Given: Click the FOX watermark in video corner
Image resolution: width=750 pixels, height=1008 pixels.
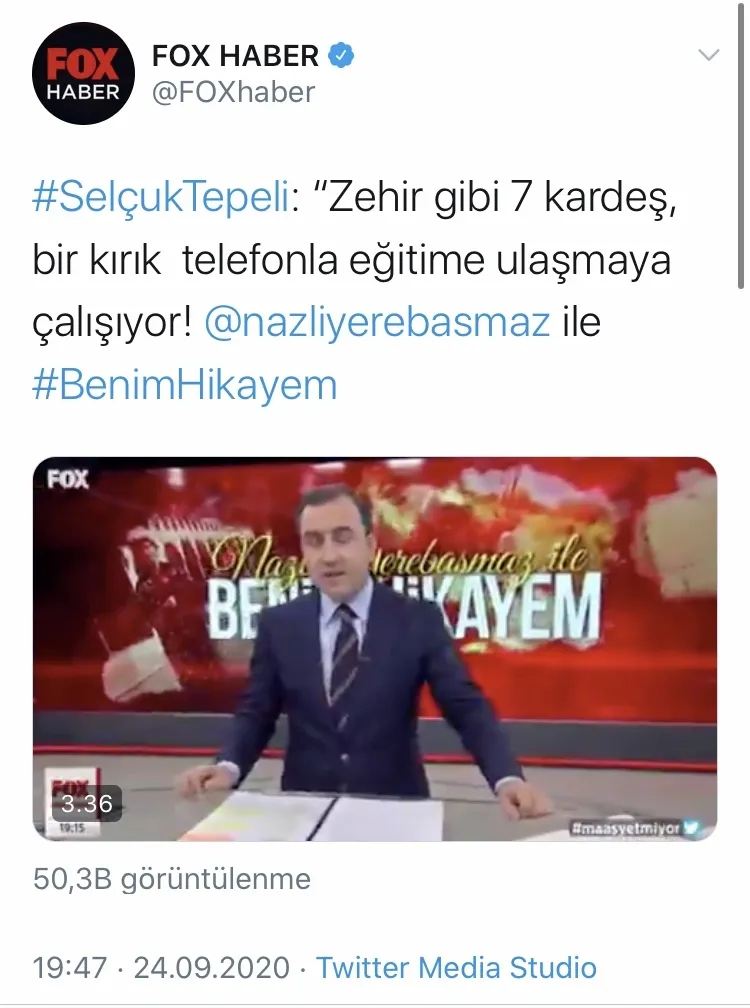Looking at the screenshot, I should click(67, 480).
